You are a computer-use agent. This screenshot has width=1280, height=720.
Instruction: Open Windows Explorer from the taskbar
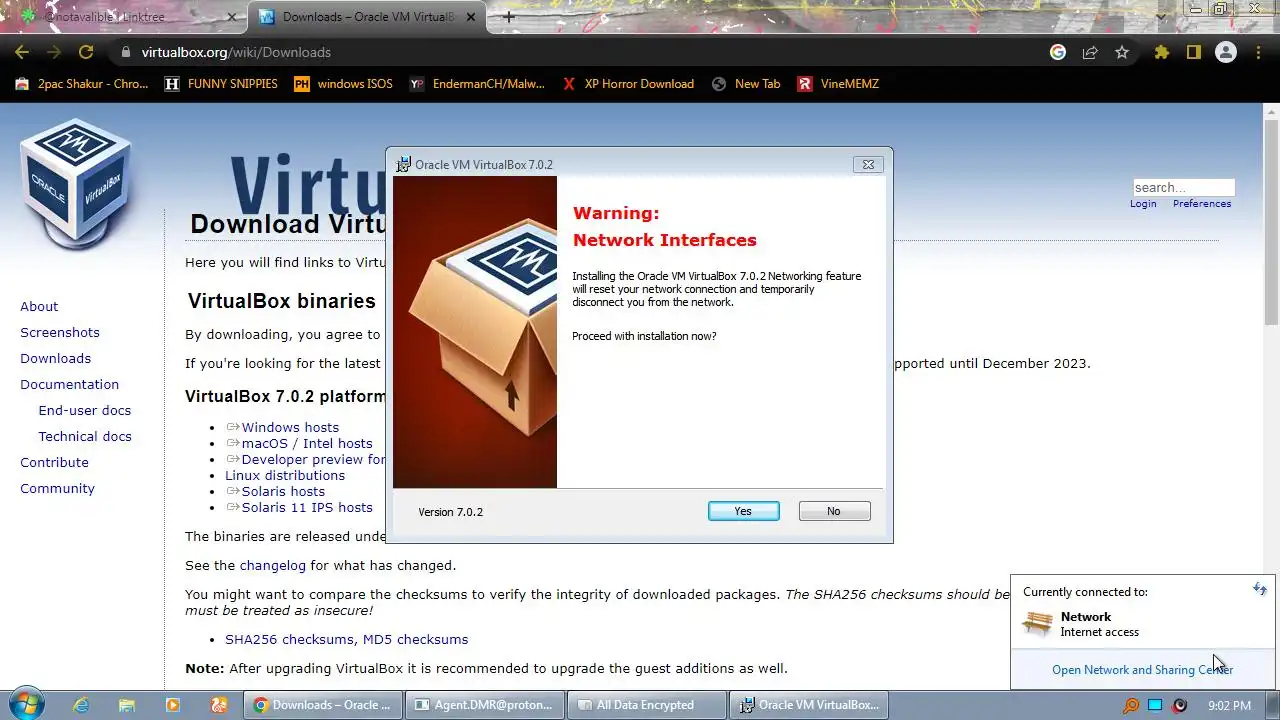coord(127,705)
